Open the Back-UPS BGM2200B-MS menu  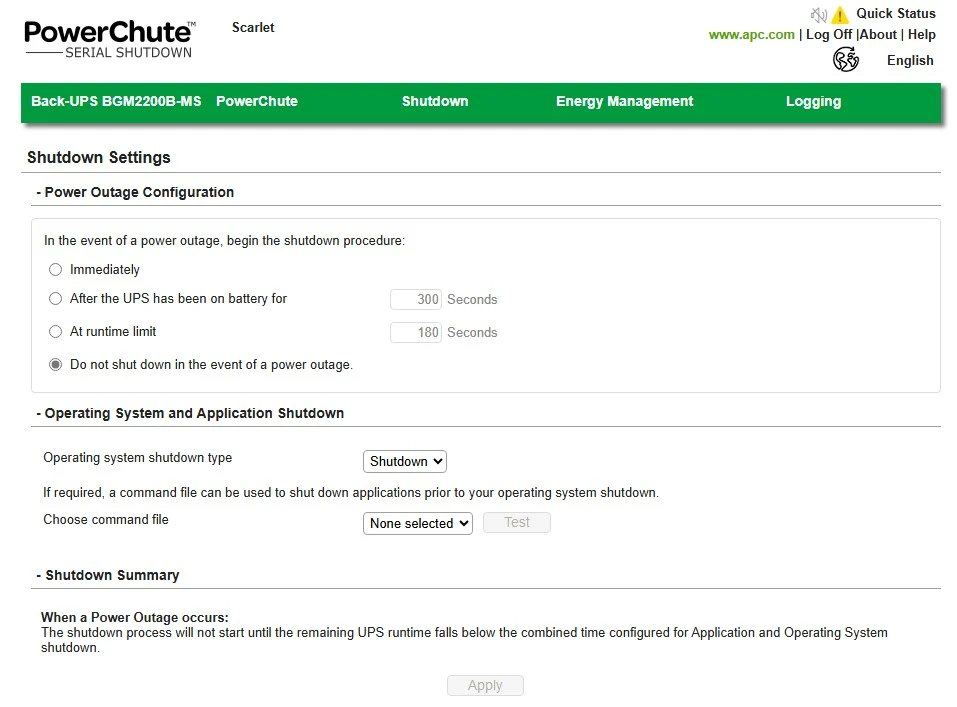[x=116, y=101]
